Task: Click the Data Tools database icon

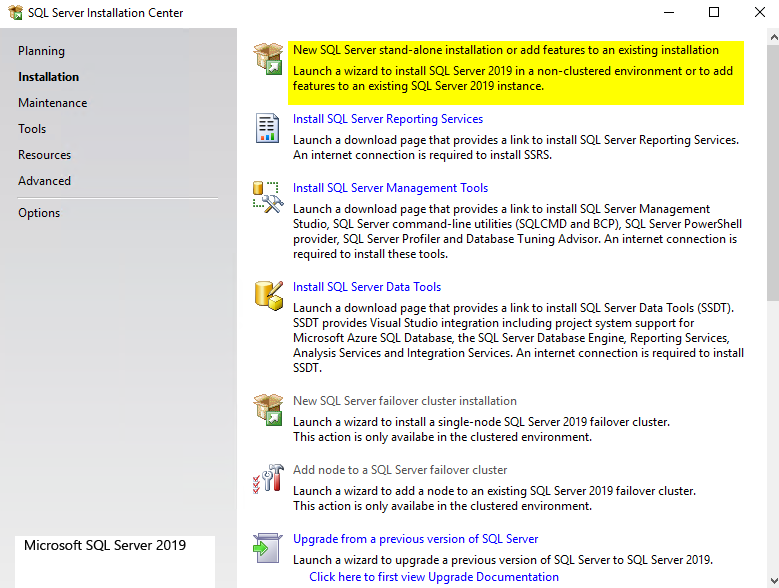Action: pyautogui.click(x=268, y=296)
